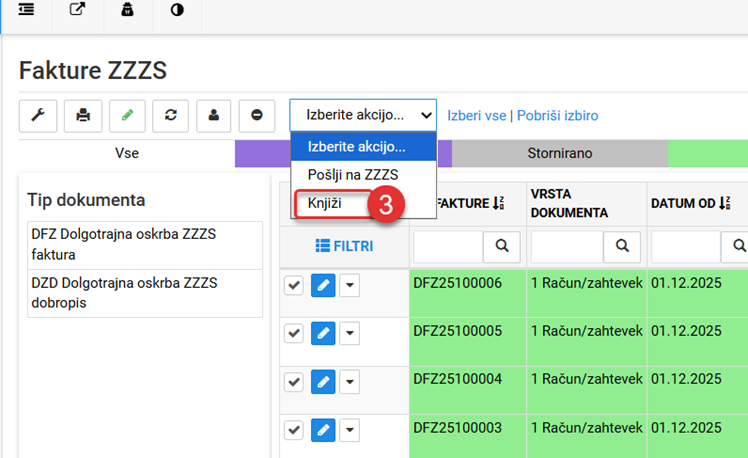This screenshot has width=748, height=458.
Task: Edit invoice DFZ25100005 with blue pencil
Action: (323, 333)
